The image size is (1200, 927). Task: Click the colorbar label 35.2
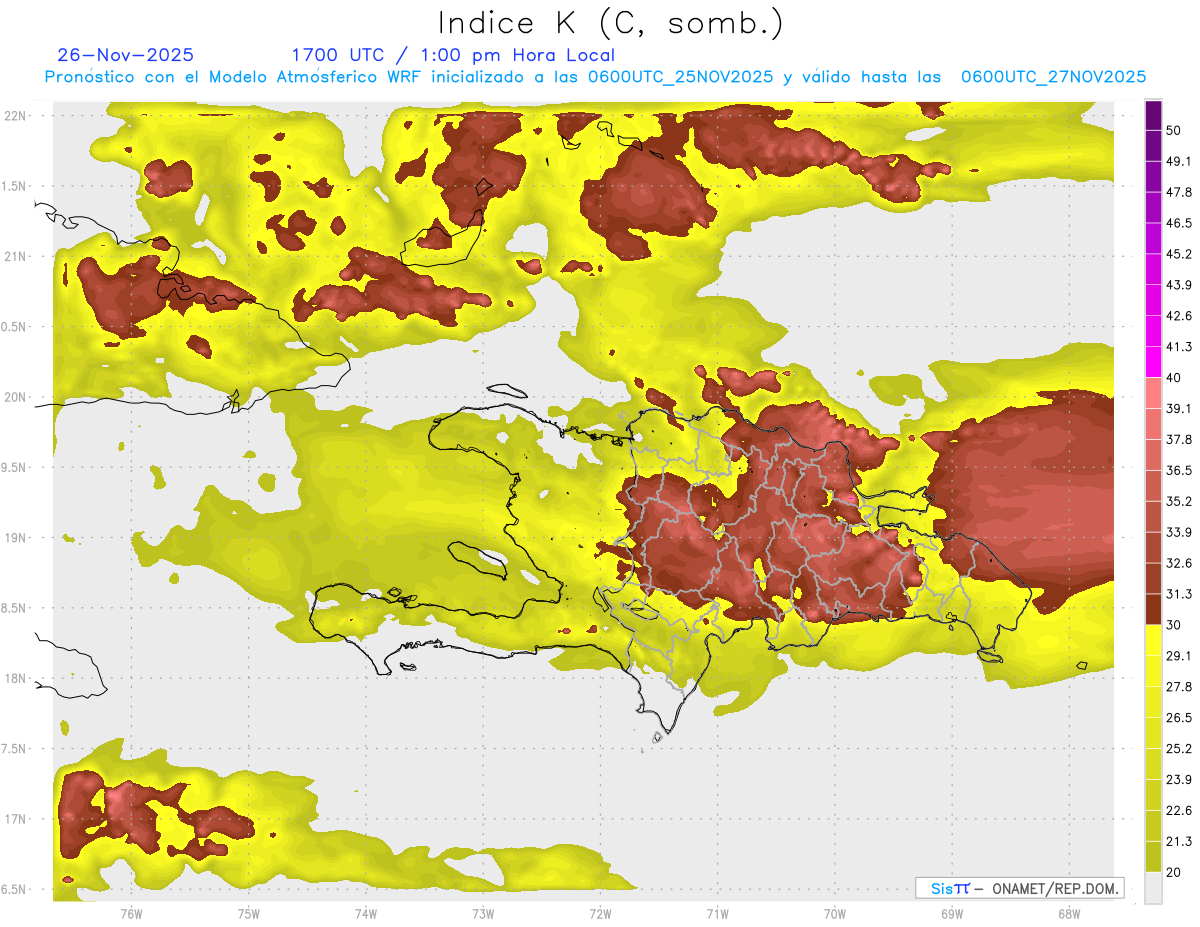[1179, 501]
